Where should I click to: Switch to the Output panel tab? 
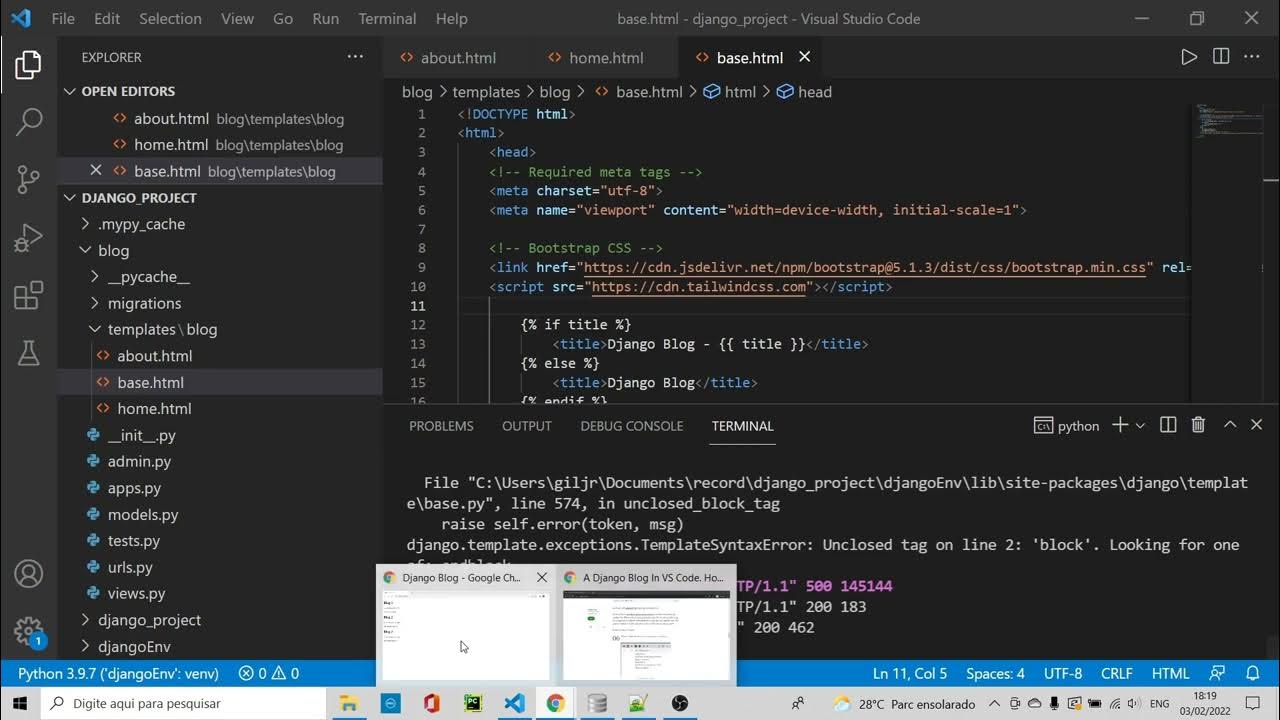click(x=527, y=425)
